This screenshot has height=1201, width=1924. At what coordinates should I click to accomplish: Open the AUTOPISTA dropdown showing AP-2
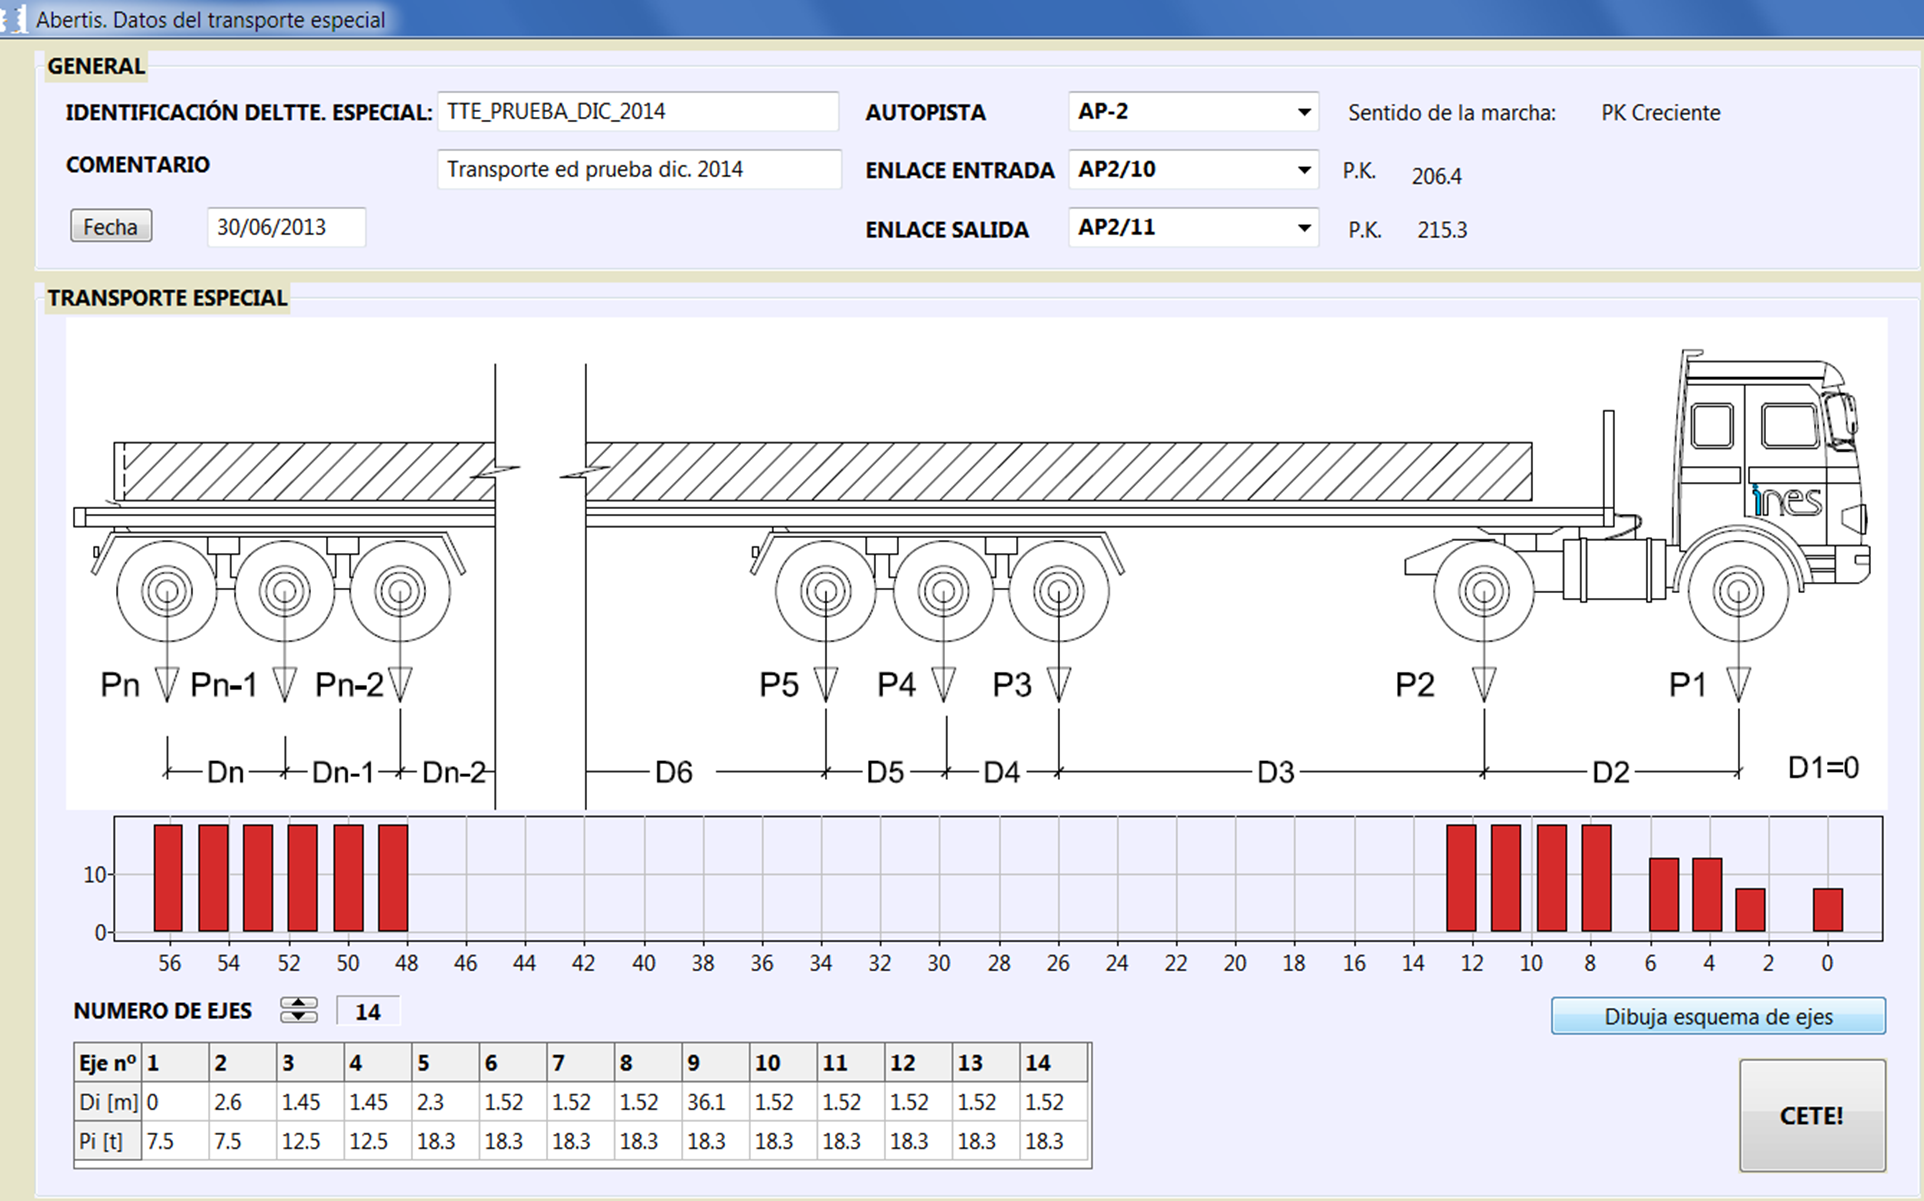point(1193,111)
